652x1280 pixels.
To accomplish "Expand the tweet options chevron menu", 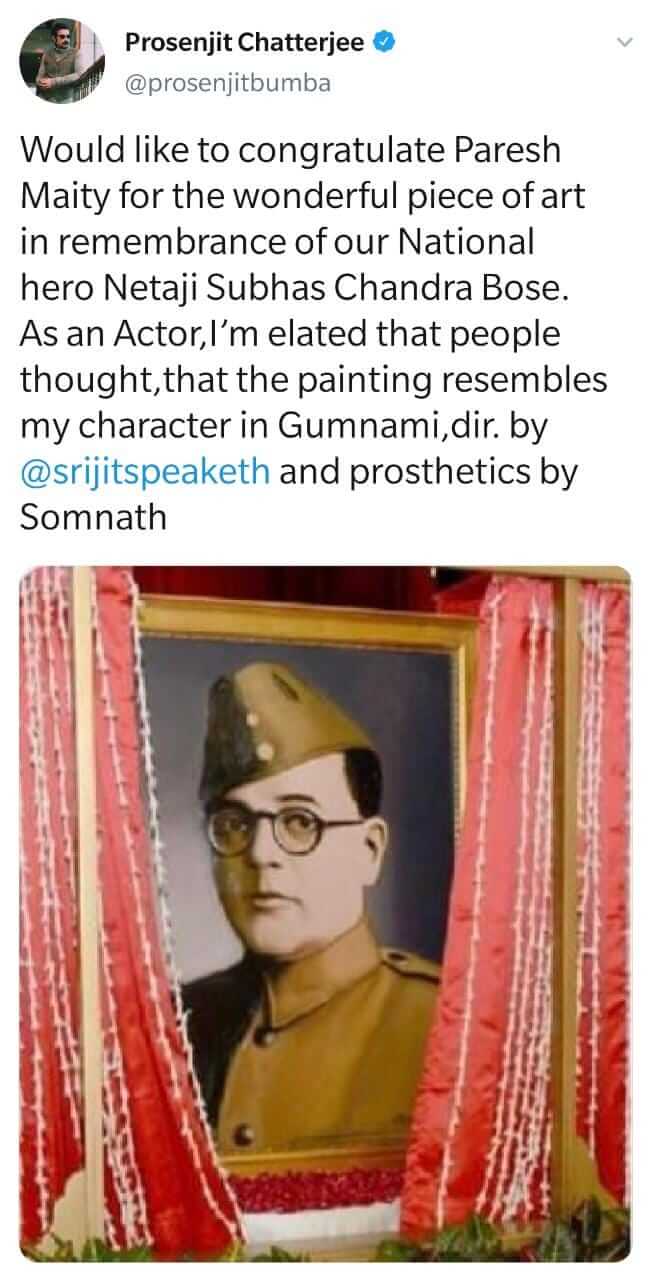I will coord(626,43).
